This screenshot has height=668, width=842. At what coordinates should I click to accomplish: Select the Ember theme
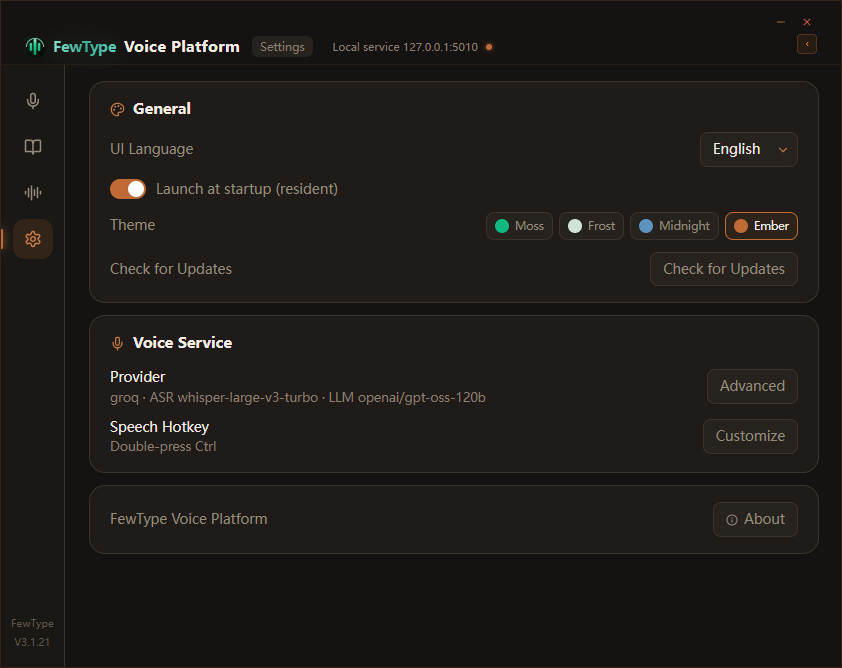[x=761, y=226]
